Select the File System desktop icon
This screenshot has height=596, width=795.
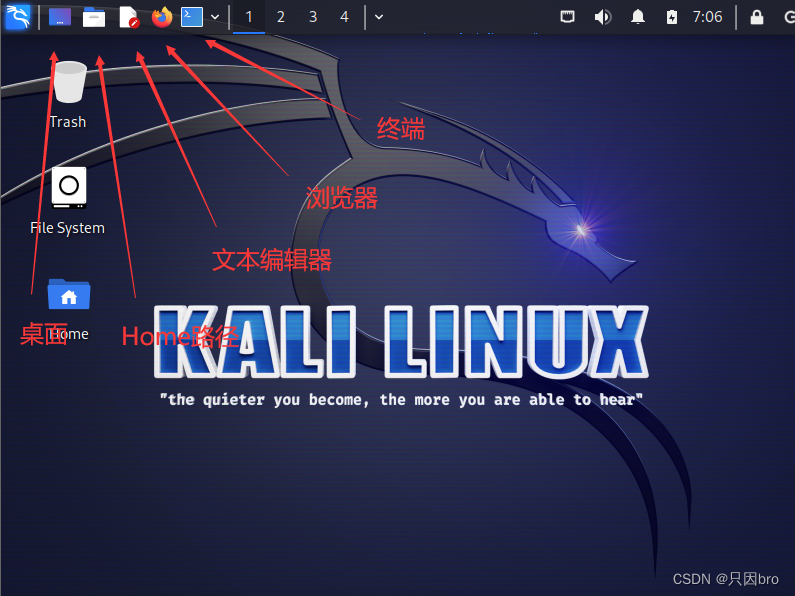click(x=69, y=188)
